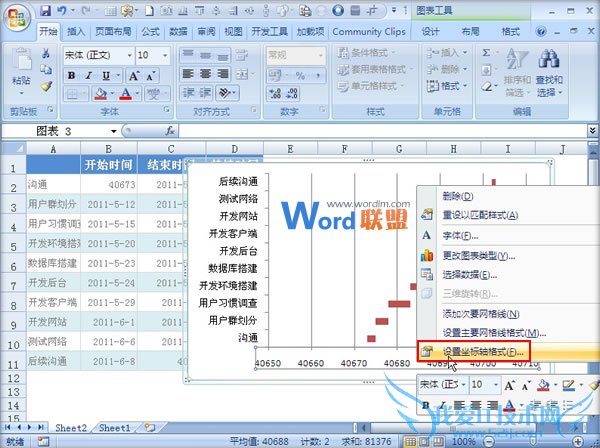This screenshot has height=448, width=600.
Task: Apply fill color from ribbon bucket
Action: [x=100, y=93]
